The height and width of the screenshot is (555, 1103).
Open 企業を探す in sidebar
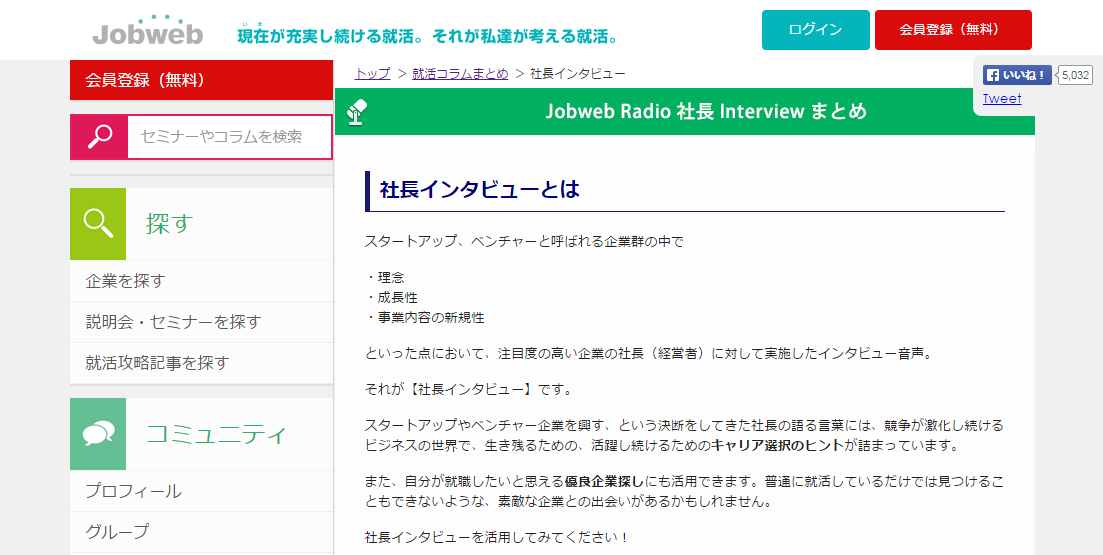[x=201, y=281]
